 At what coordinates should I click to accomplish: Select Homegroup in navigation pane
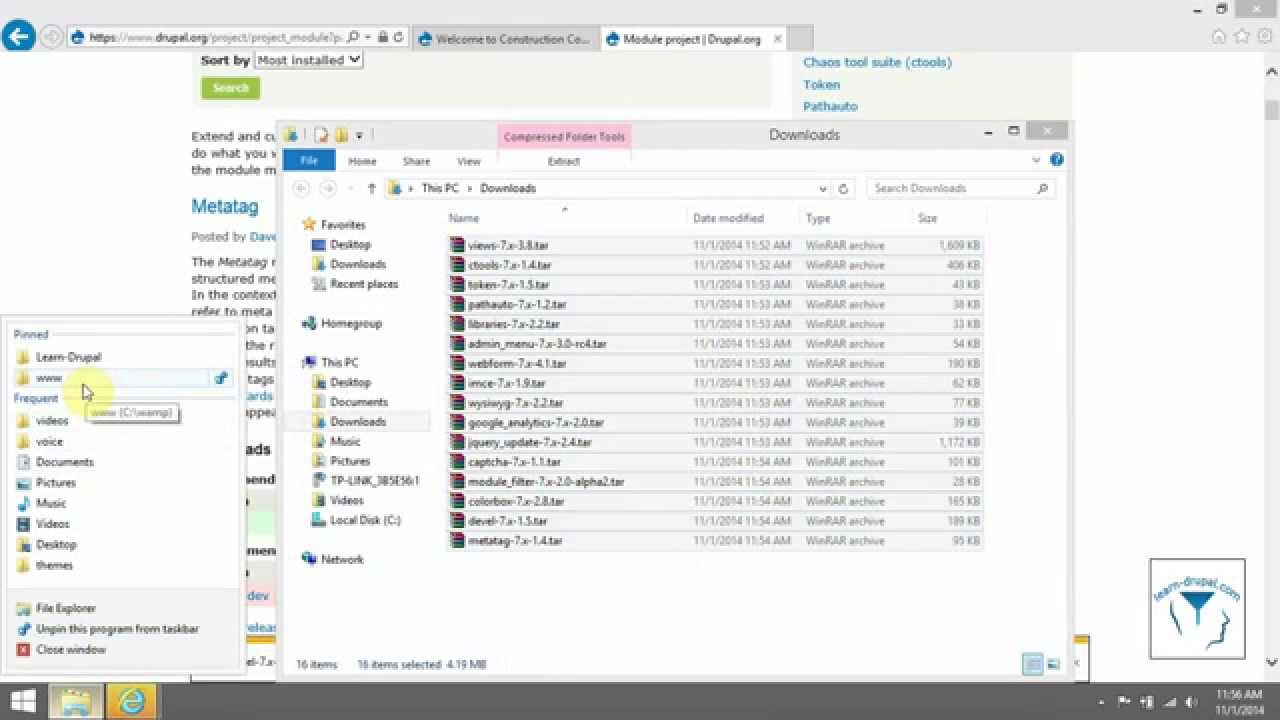(351, 323)
